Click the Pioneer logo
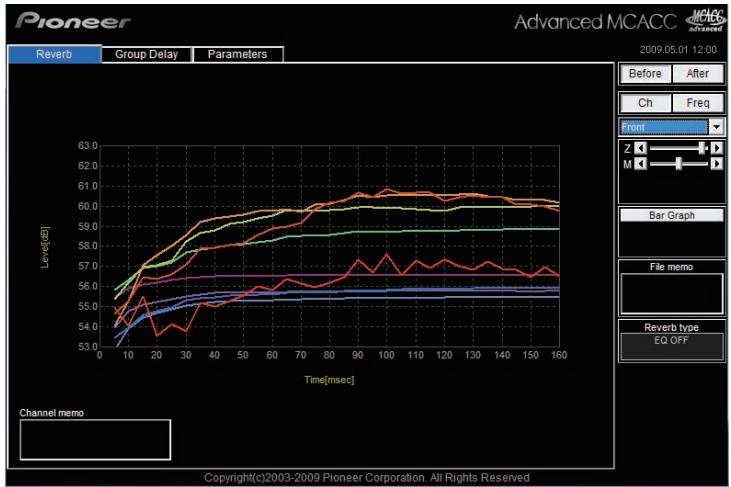The width and height of the screenshot is (731, 487). pyautogui.click(x=73, y=21)
